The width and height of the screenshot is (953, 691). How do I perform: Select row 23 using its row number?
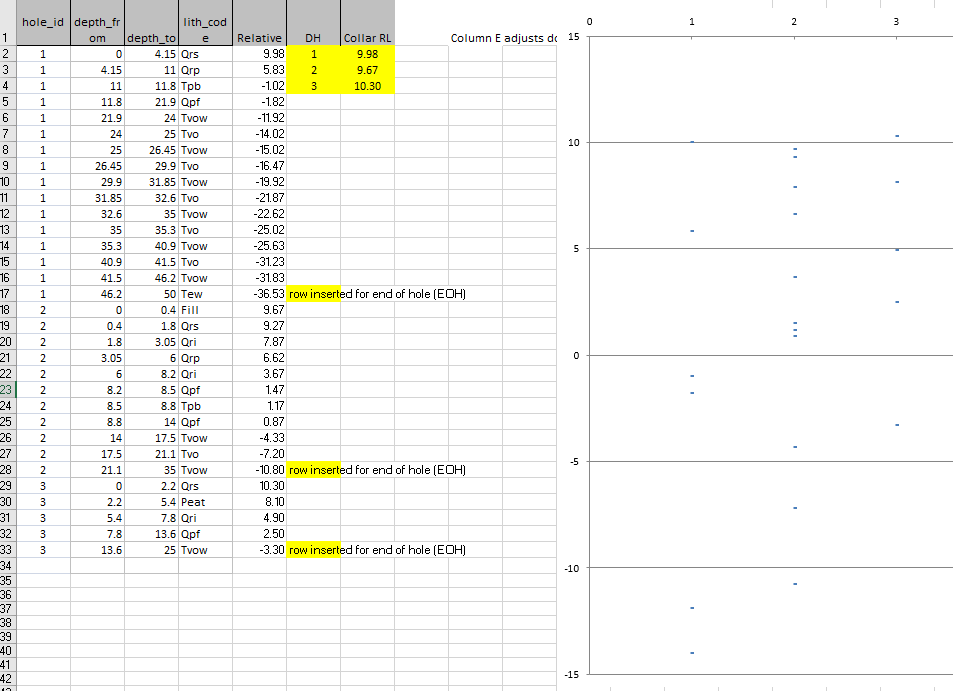[x=9, y=389]
